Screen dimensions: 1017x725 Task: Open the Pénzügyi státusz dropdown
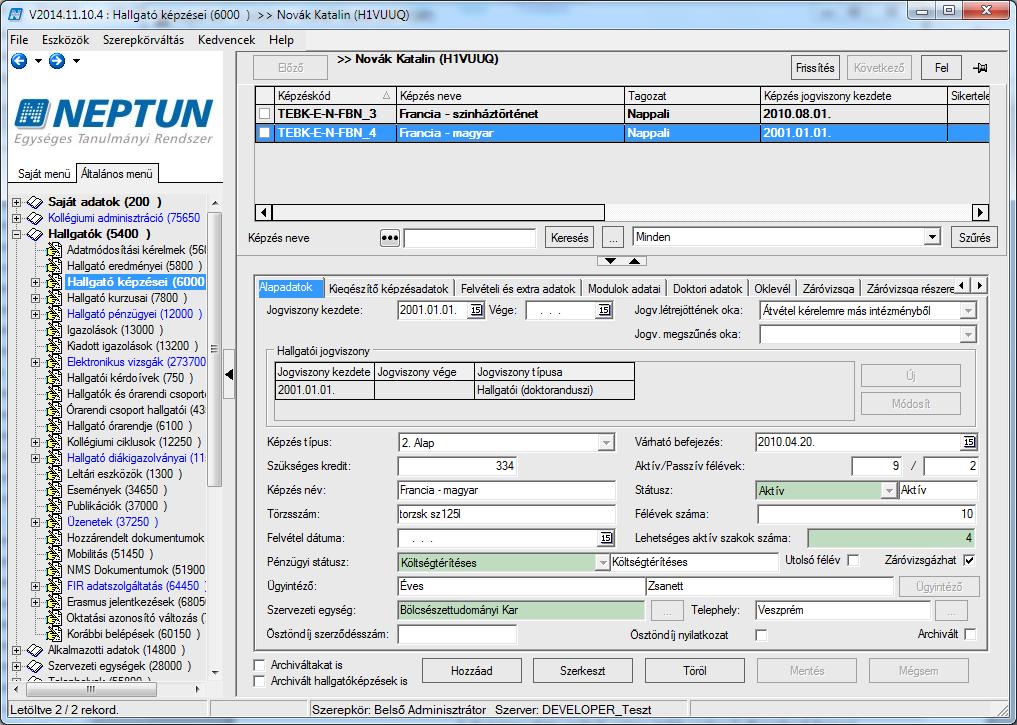602,562
